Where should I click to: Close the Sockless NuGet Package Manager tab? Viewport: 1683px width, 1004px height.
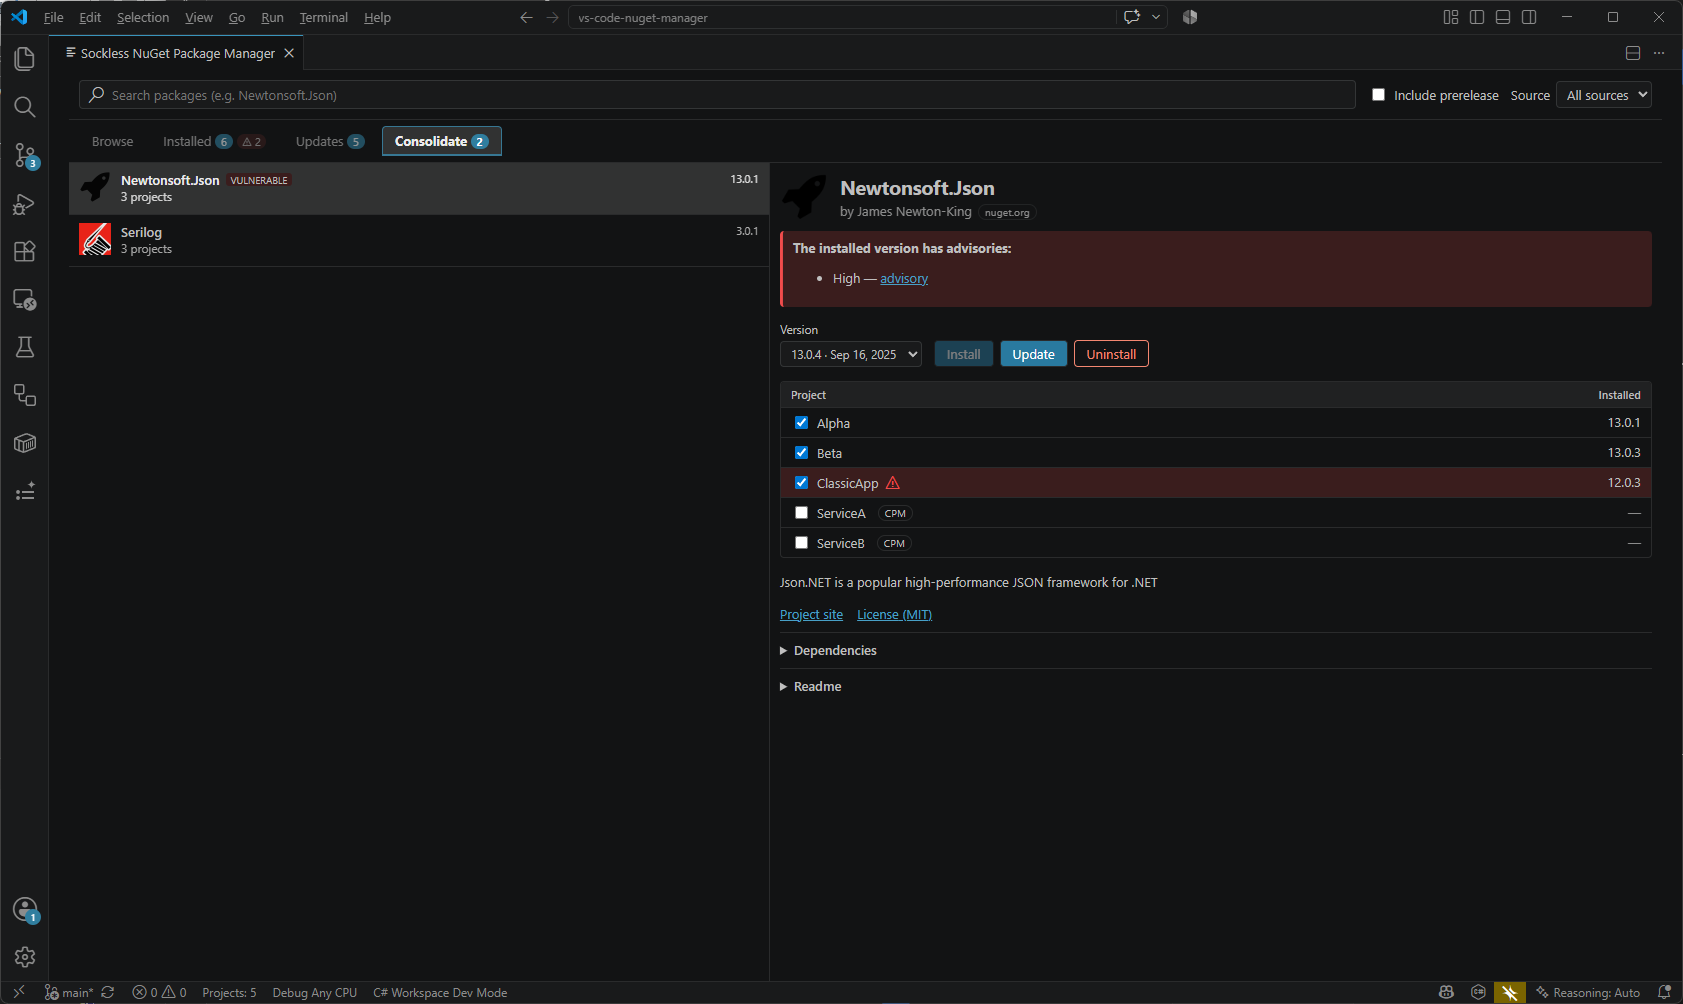pos(289,53)
